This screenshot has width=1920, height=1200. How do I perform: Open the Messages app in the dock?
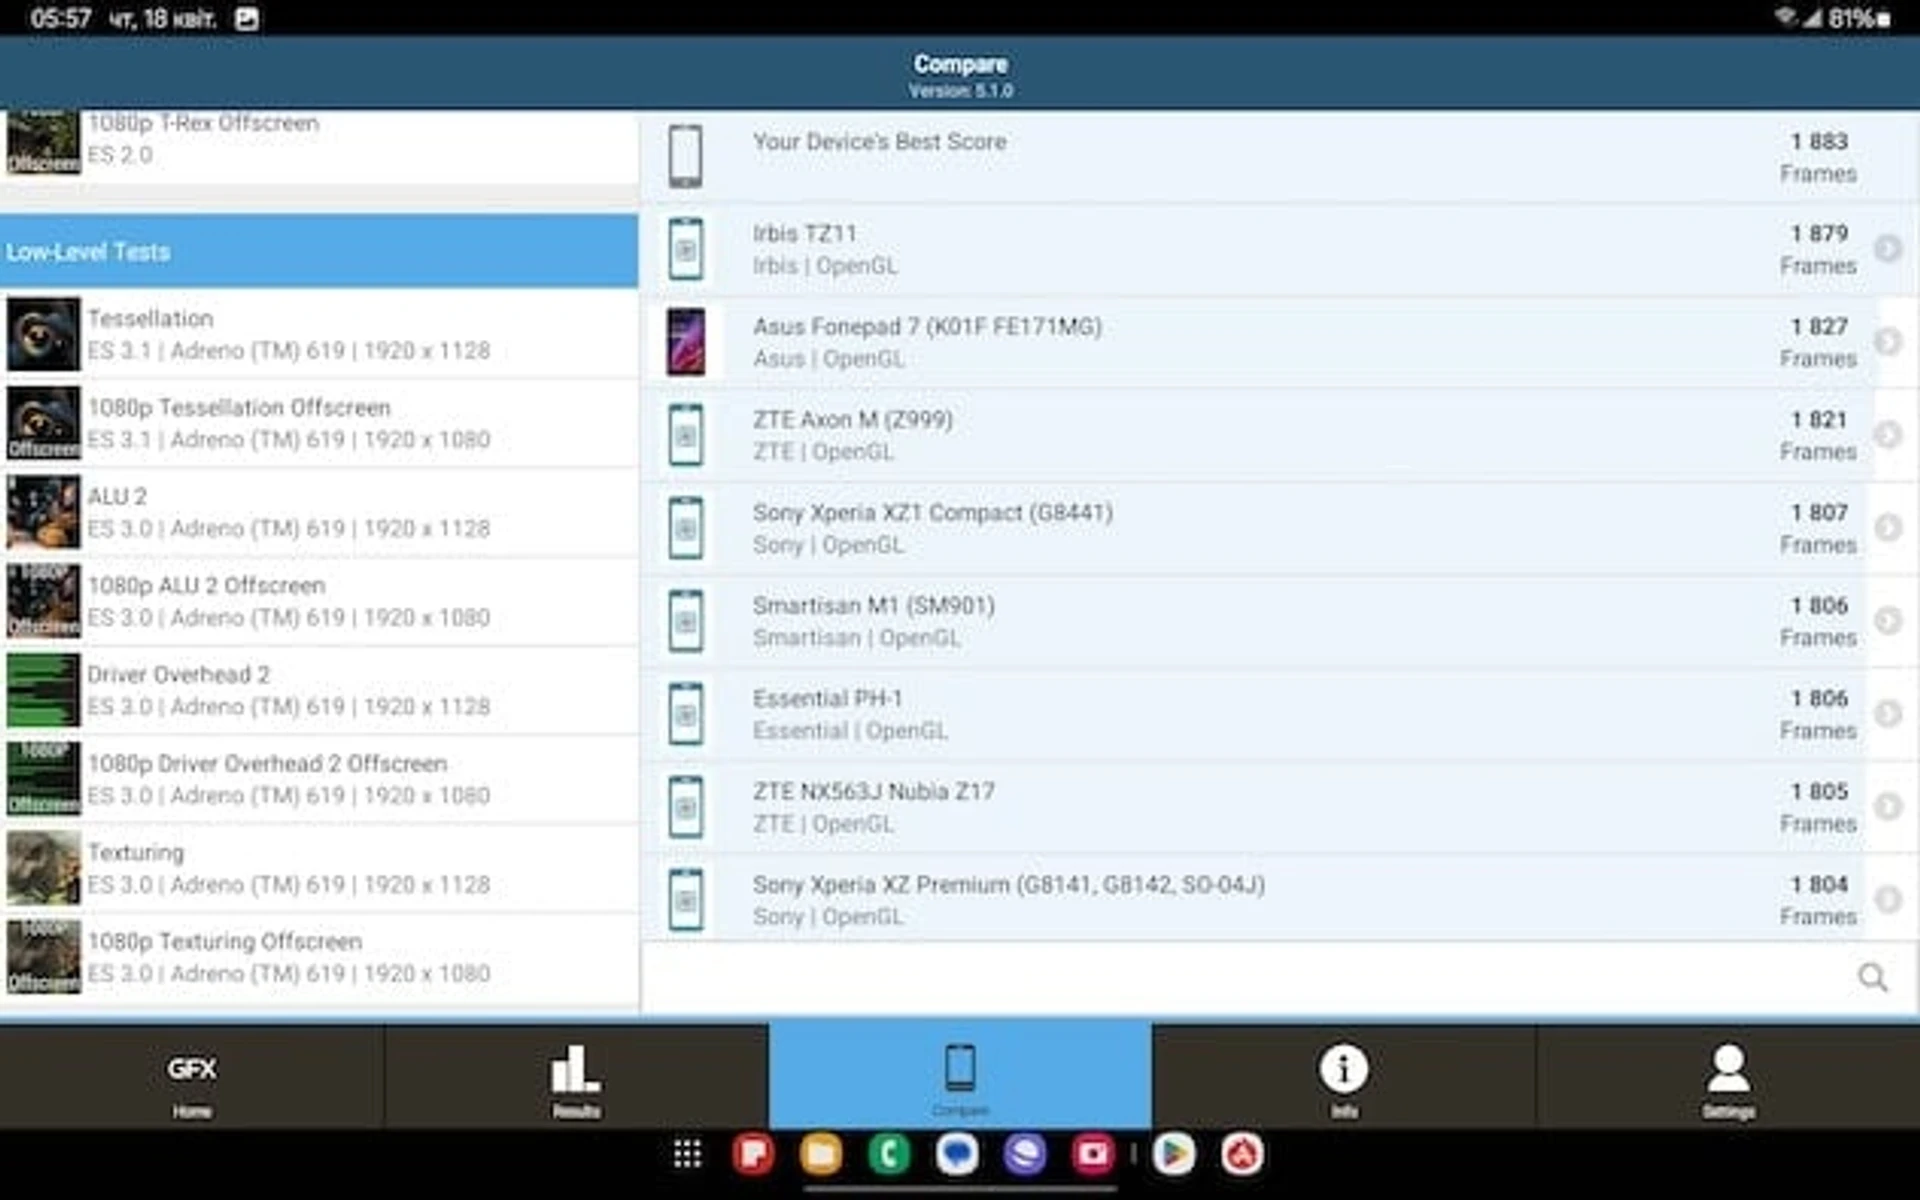click(957, 1154)
